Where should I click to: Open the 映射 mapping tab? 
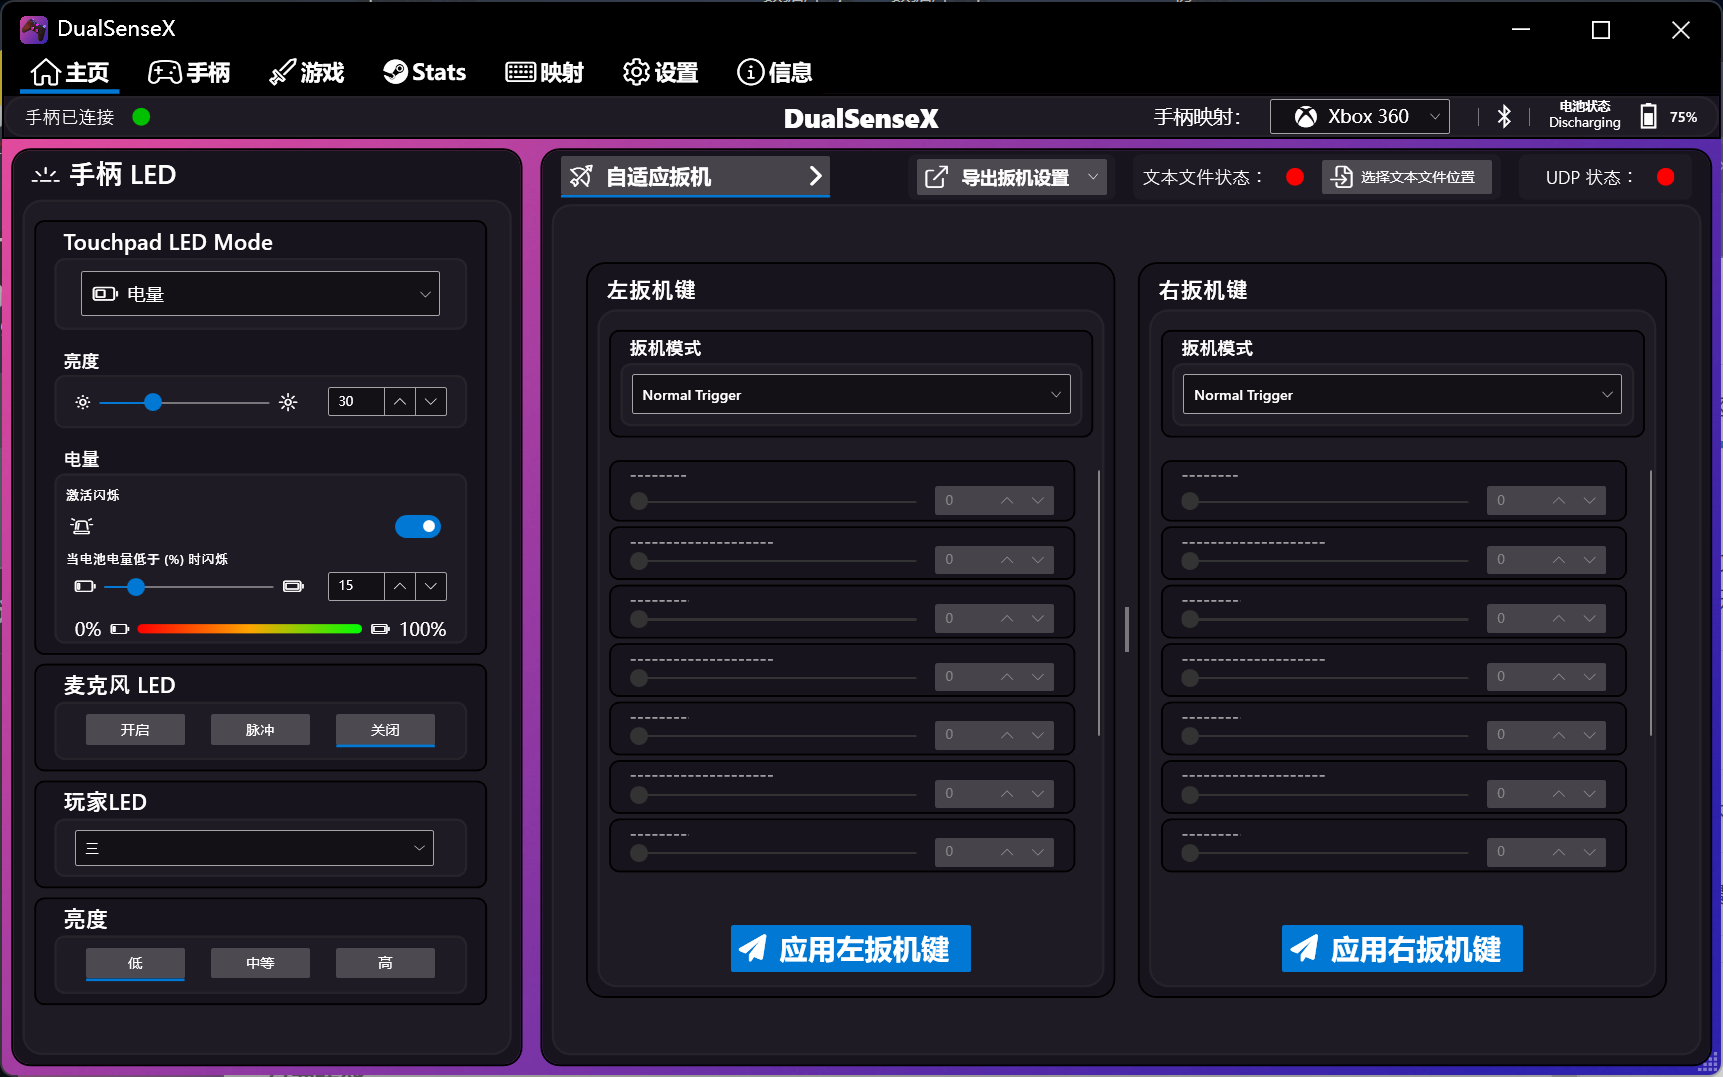click(x=545, y=72)
